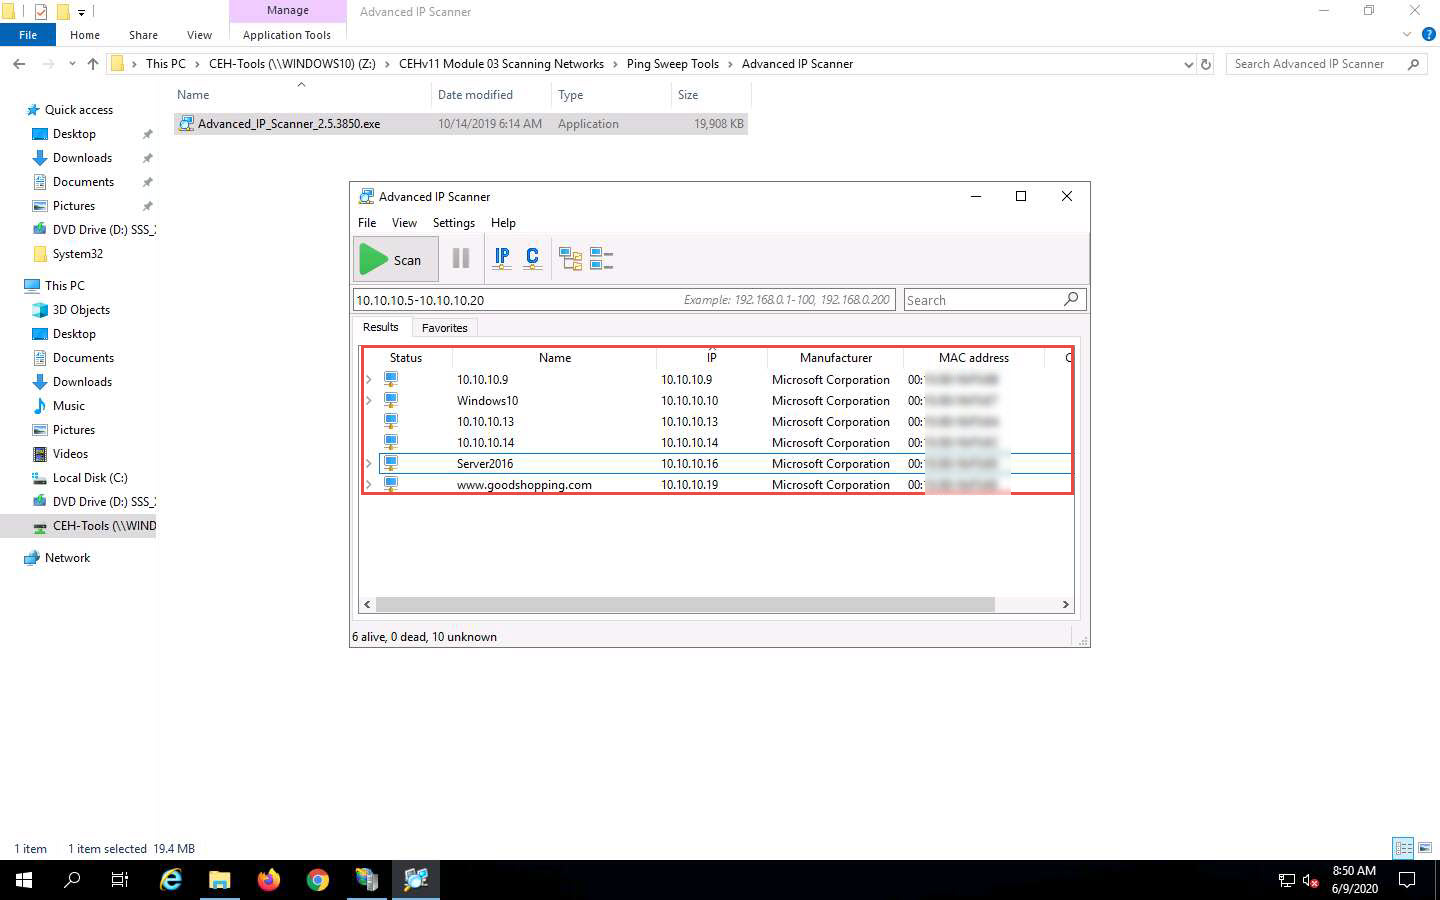Select Advanced_IP_Scanner_2.5.3850.exe file

pos(461,124)
